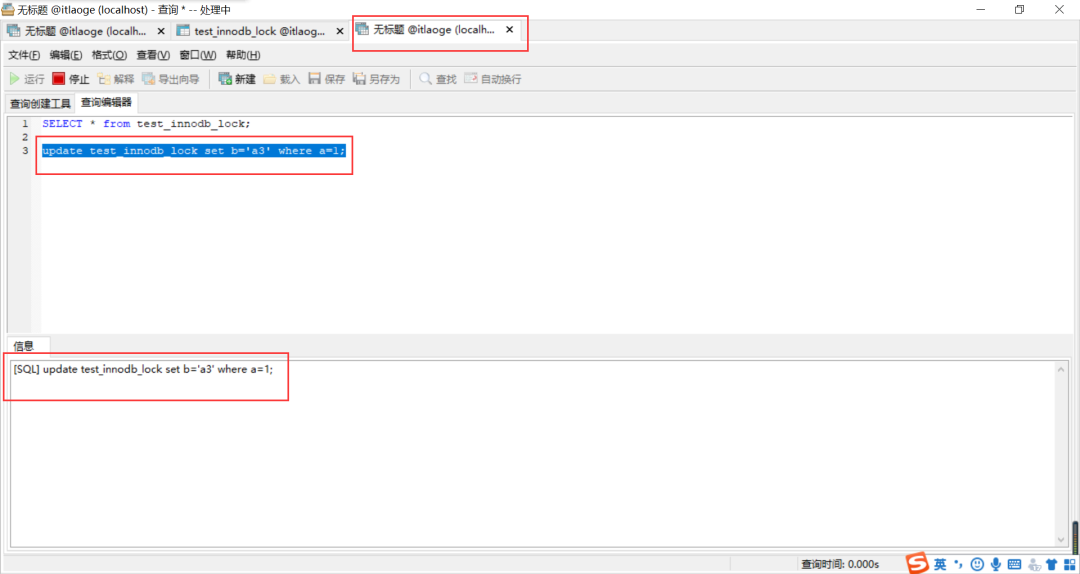Open the 文件(F) menu
The image size is (1080, 574).
coord(24,55)
